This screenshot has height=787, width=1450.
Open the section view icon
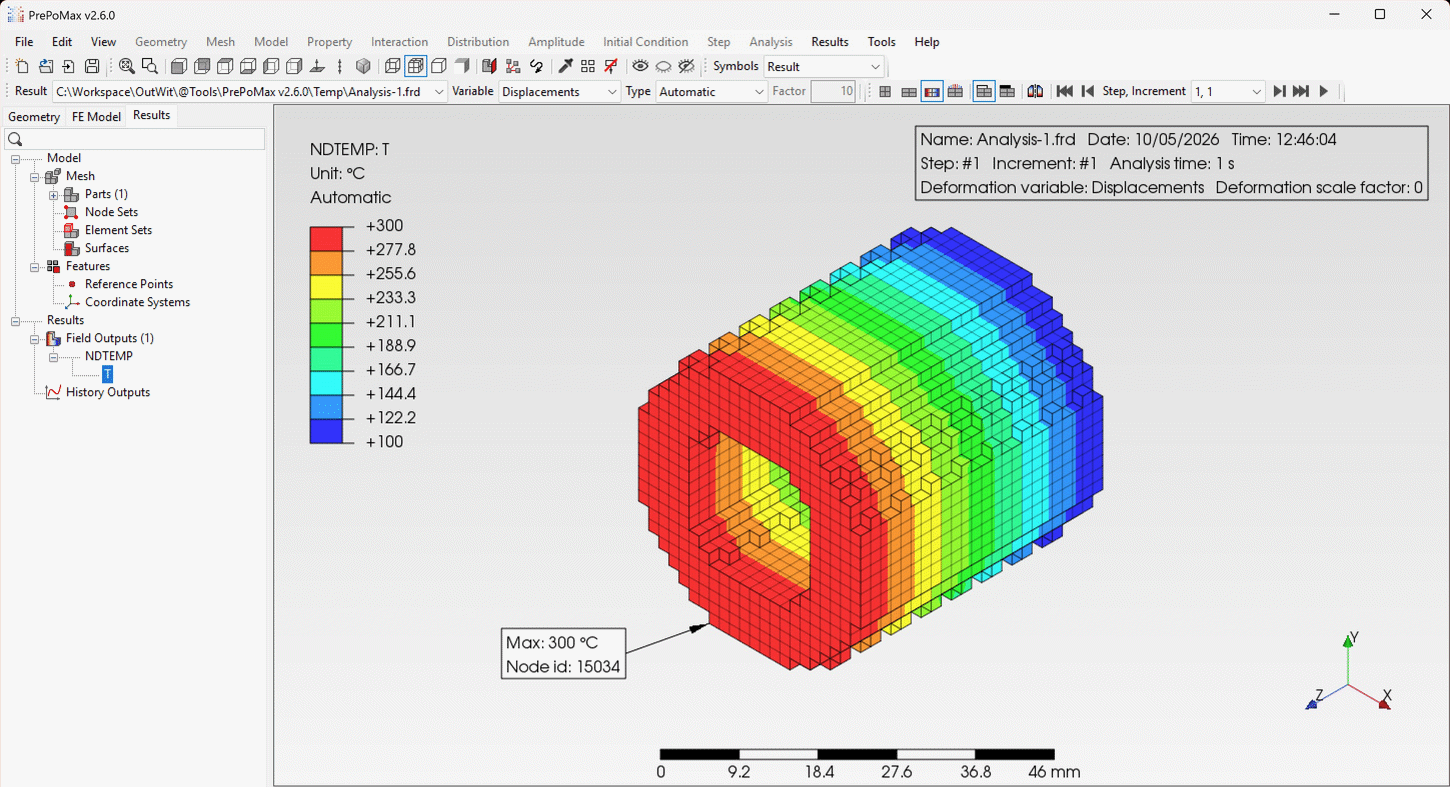[x=489, y=66]
